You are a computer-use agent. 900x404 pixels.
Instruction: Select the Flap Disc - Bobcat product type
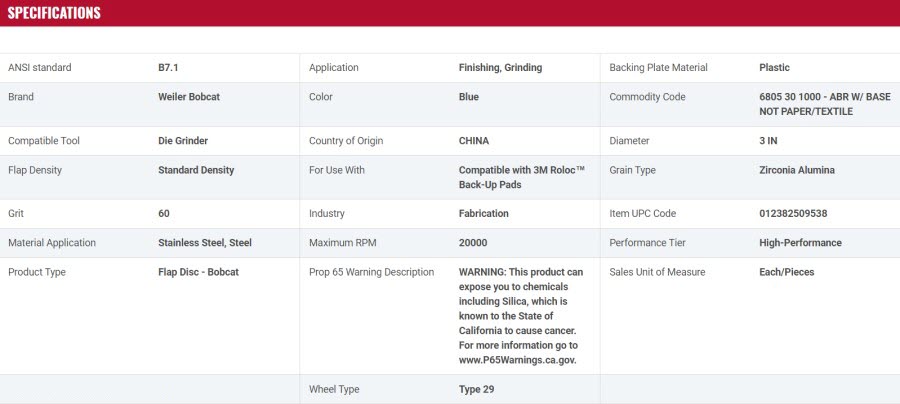coord(199,272)
